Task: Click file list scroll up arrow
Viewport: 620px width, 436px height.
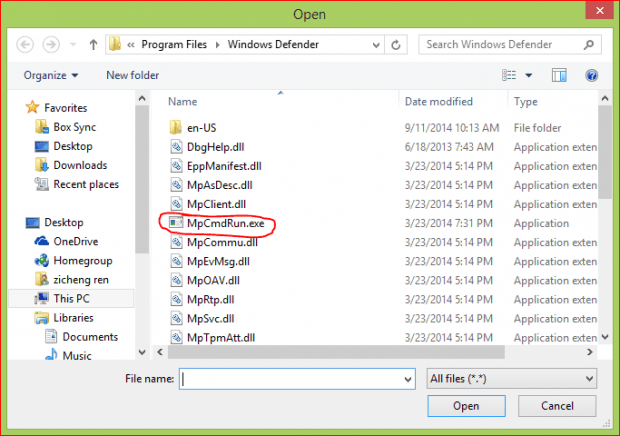Action: click(605, 98)
